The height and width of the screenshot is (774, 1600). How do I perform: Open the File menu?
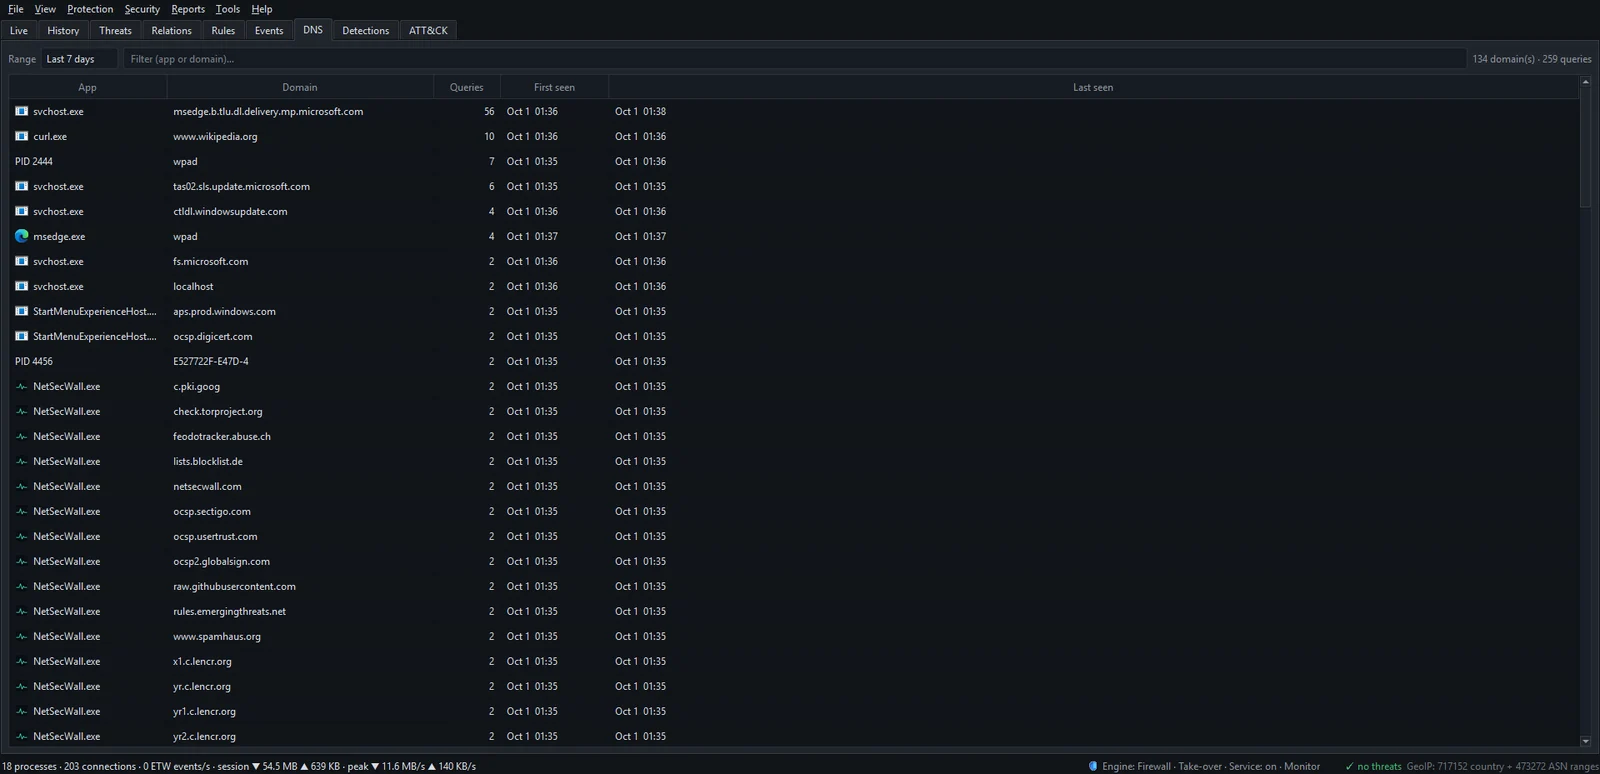tap(16, 9)
